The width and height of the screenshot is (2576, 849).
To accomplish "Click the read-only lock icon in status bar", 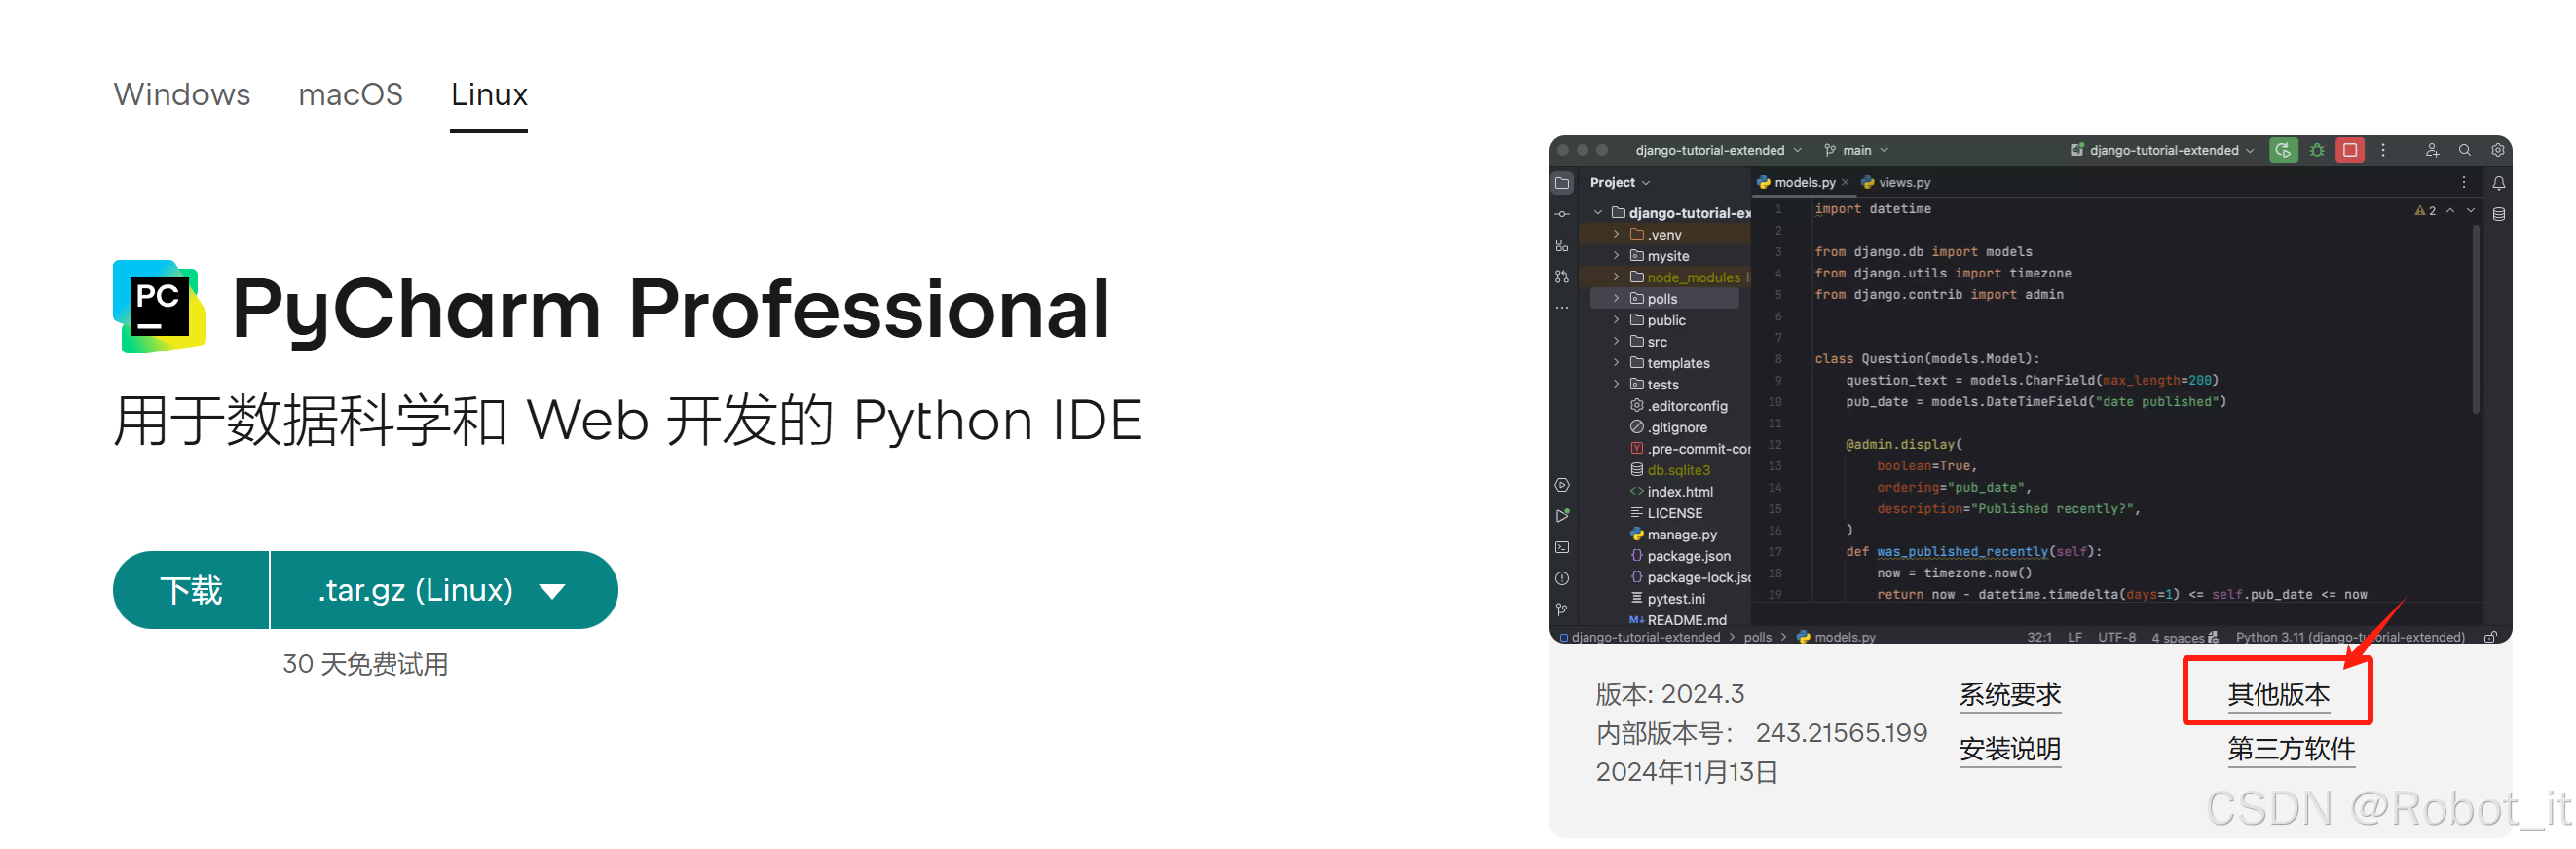I will pos(2490,637).
